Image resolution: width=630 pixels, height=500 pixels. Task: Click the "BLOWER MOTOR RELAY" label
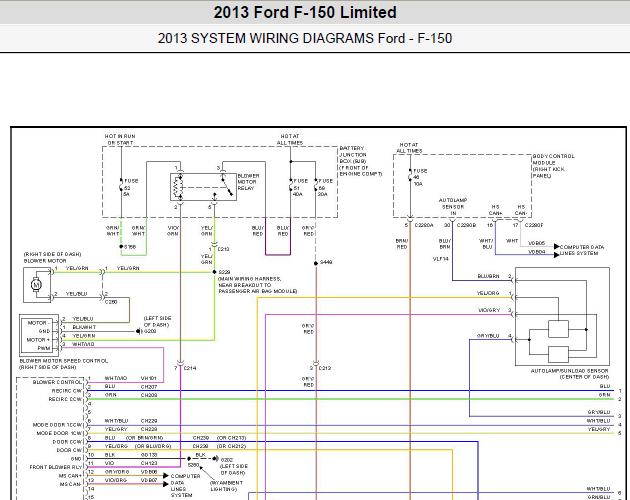248,182
